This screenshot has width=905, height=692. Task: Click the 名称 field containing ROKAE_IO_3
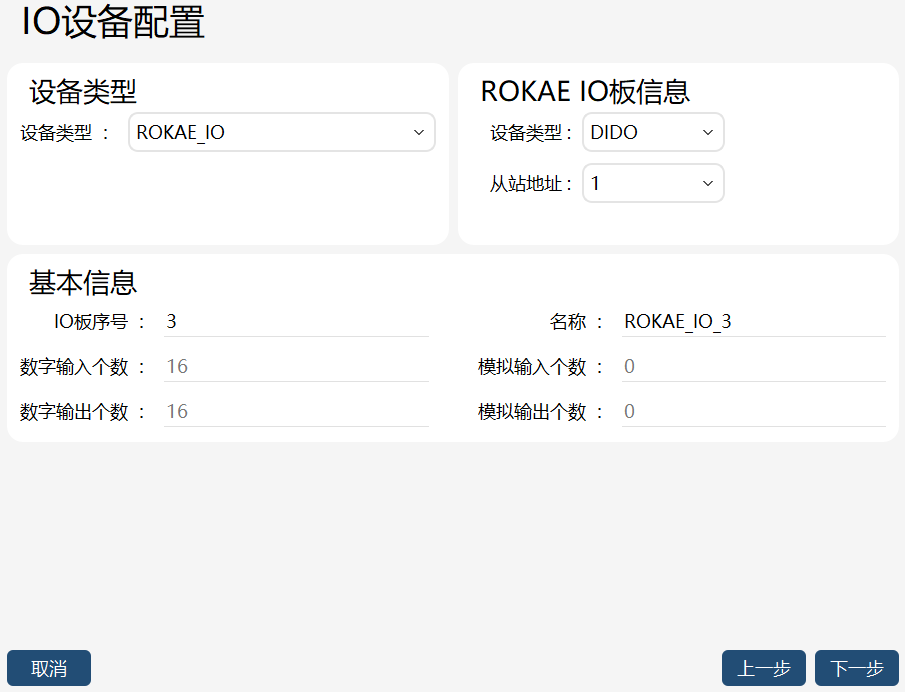pos(754,321)
